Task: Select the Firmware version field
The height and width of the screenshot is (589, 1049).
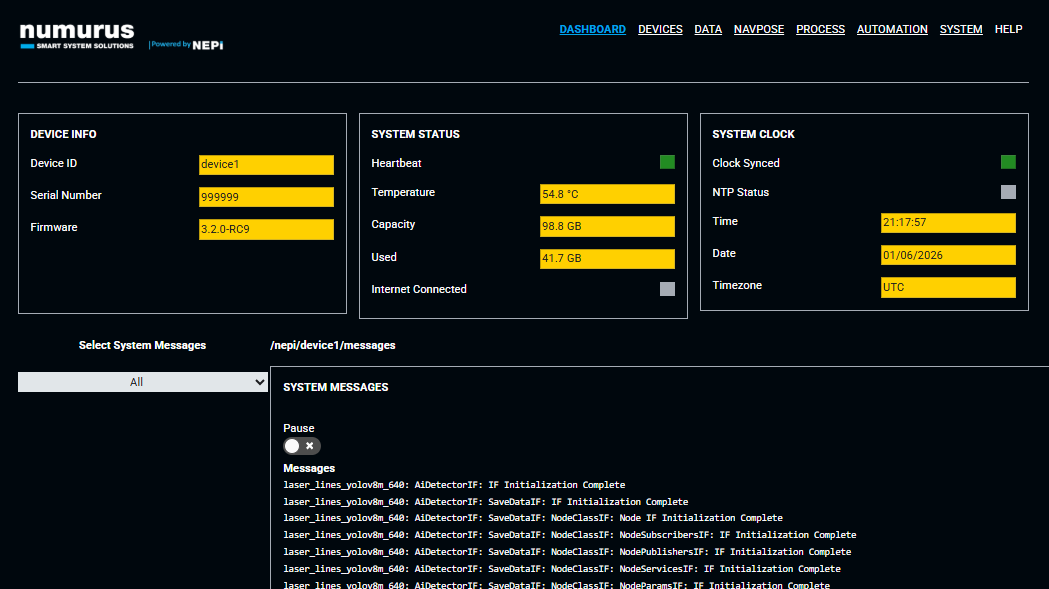Action: tap(266, 229)
